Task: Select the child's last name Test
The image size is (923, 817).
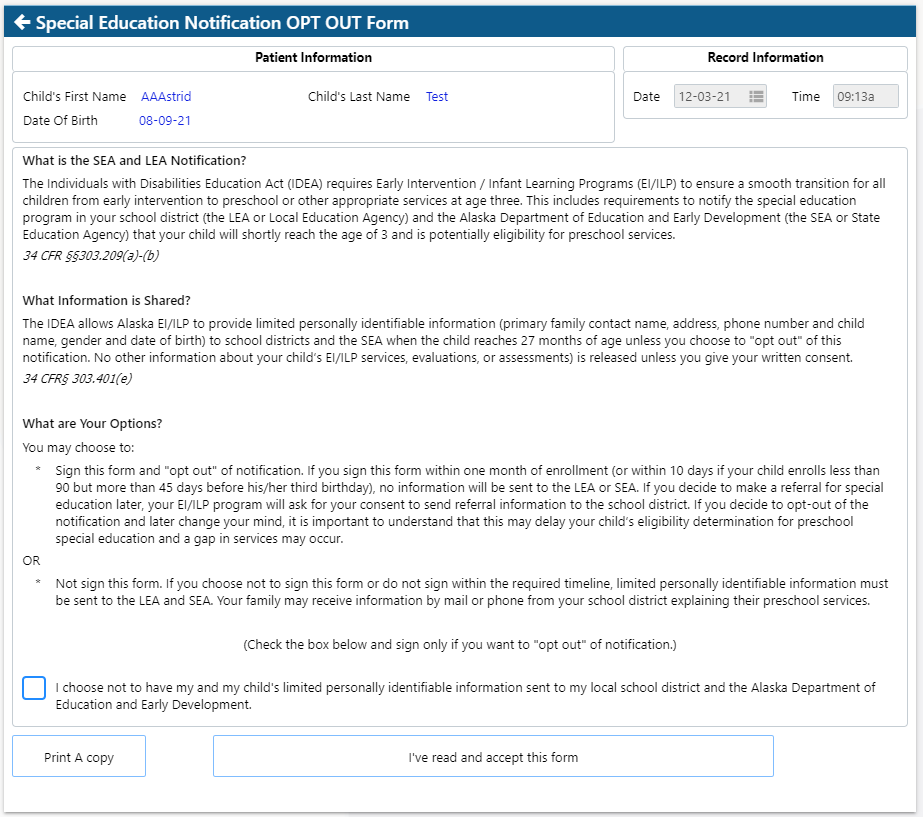Action: (437, 97)
